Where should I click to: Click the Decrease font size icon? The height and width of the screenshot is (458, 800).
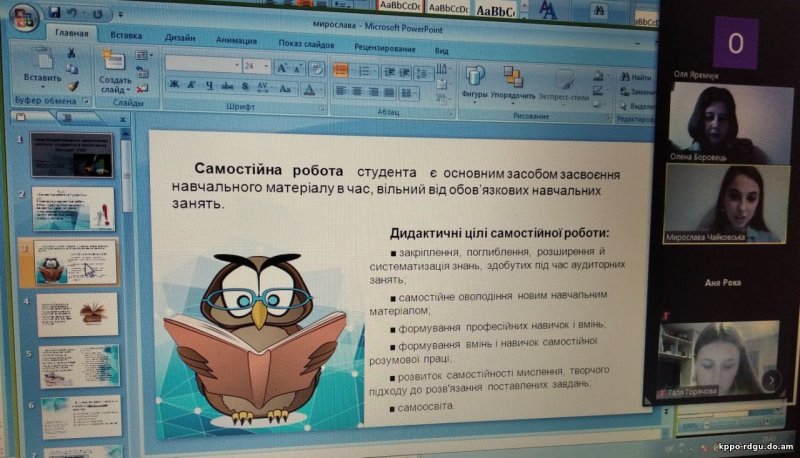[x=297, y=68]
